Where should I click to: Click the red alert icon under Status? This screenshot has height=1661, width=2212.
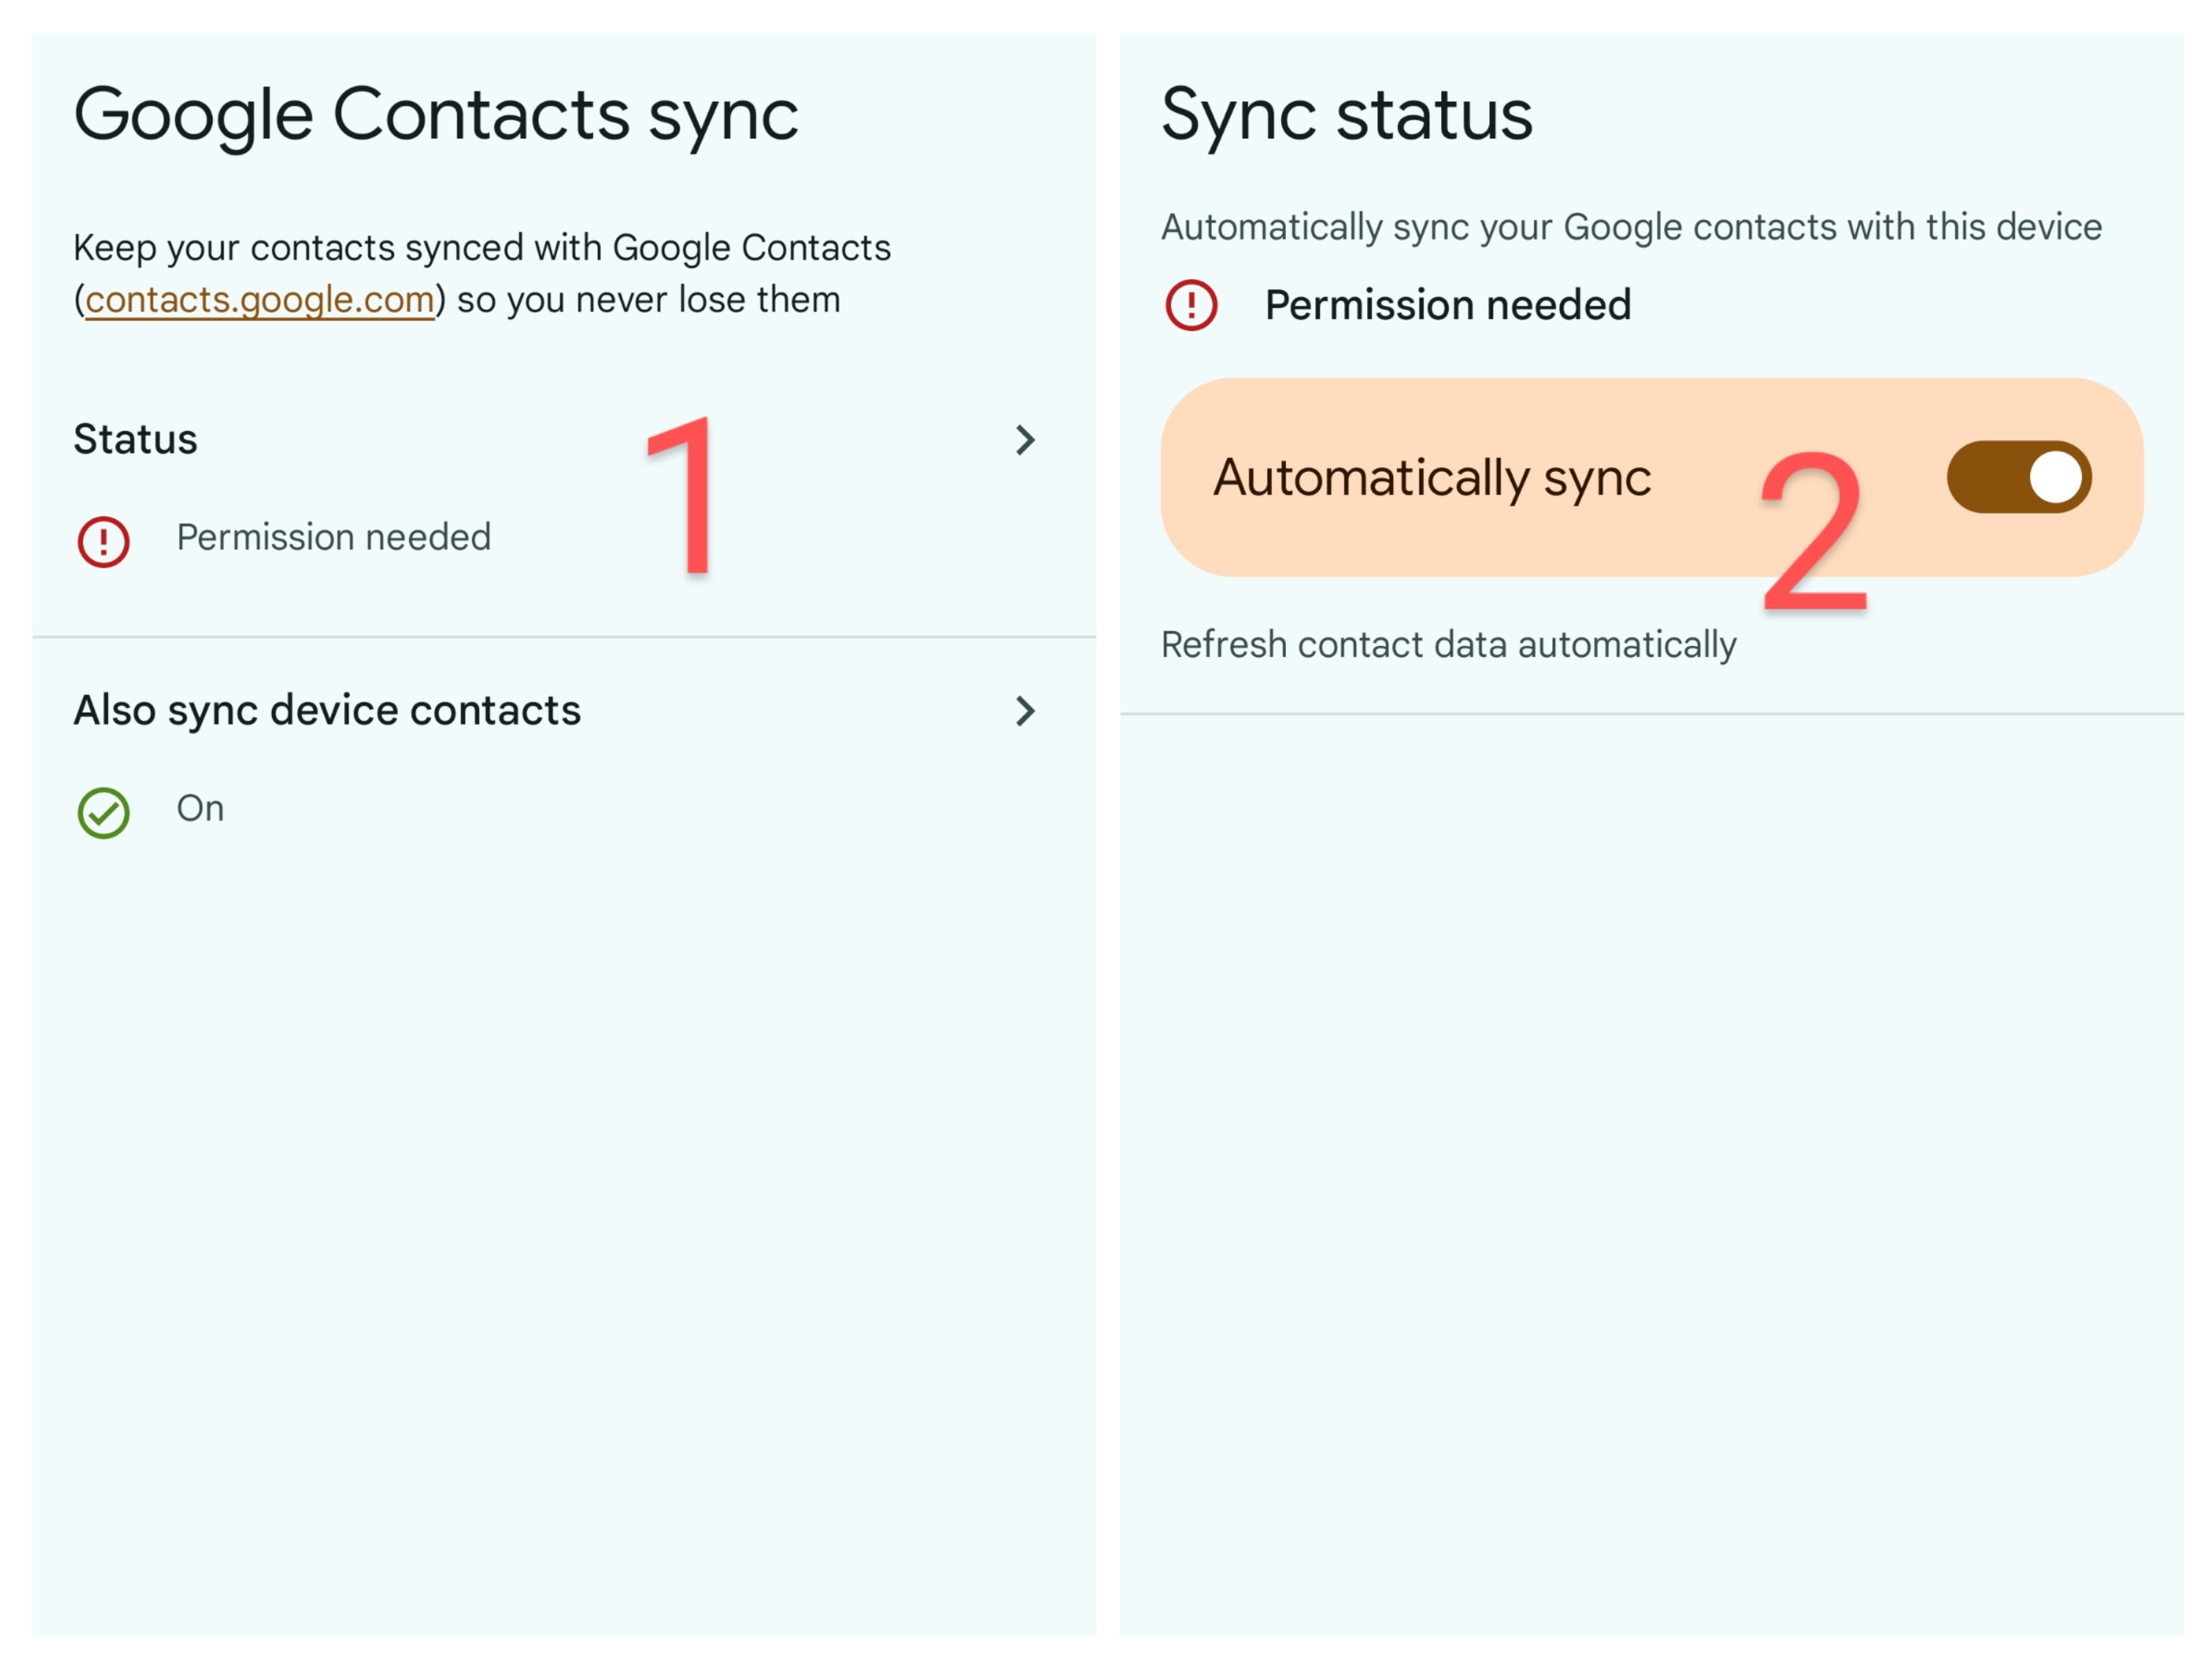(103, 541)
